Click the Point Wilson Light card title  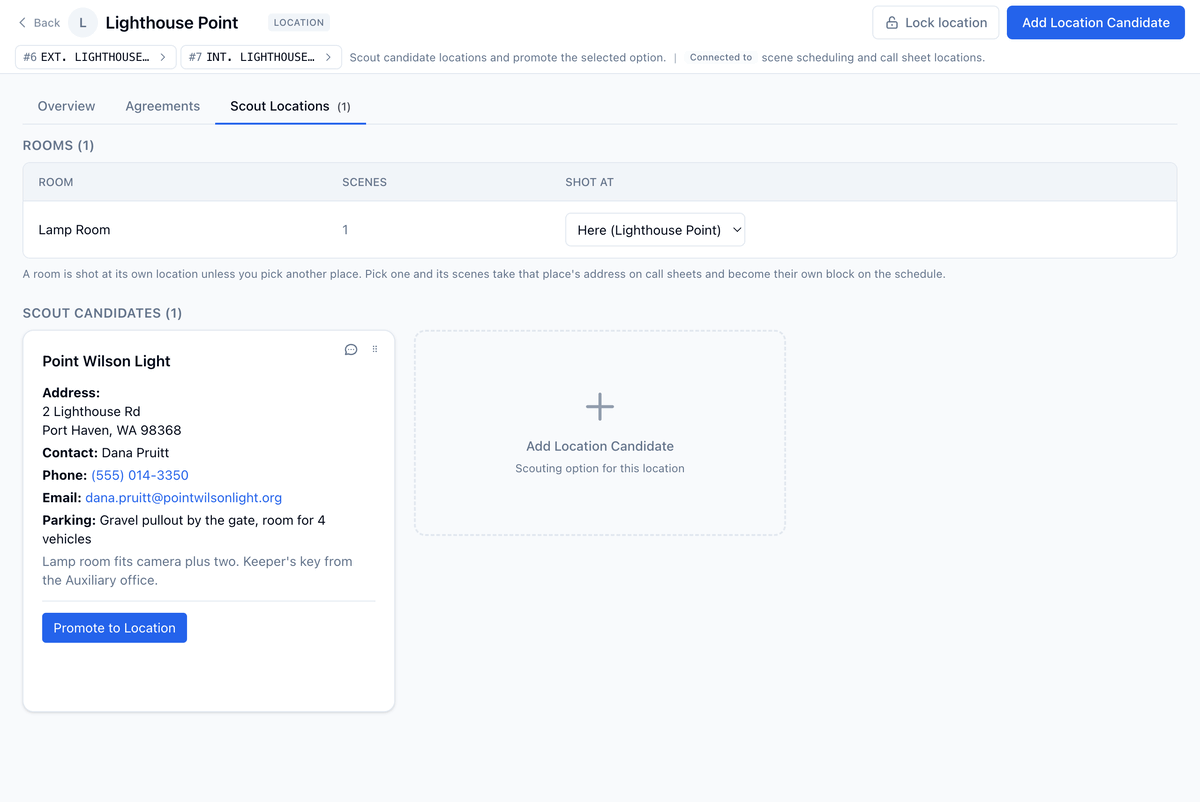pos(106,361)
